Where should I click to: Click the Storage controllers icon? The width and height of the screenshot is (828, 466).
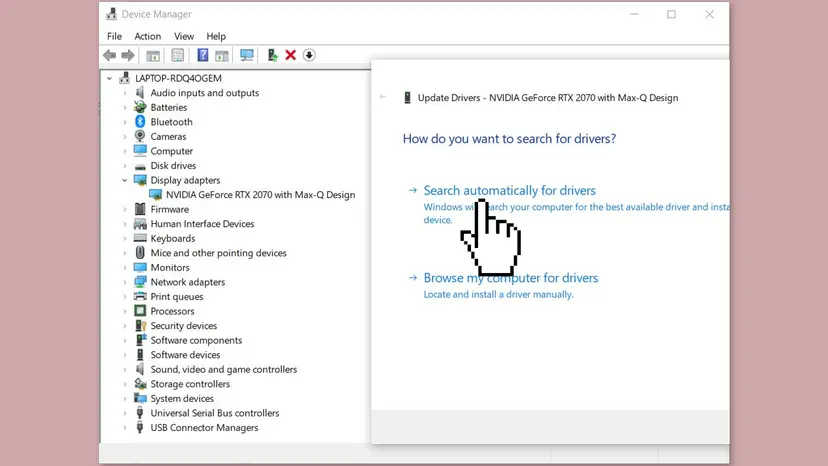tap(140, 384)
